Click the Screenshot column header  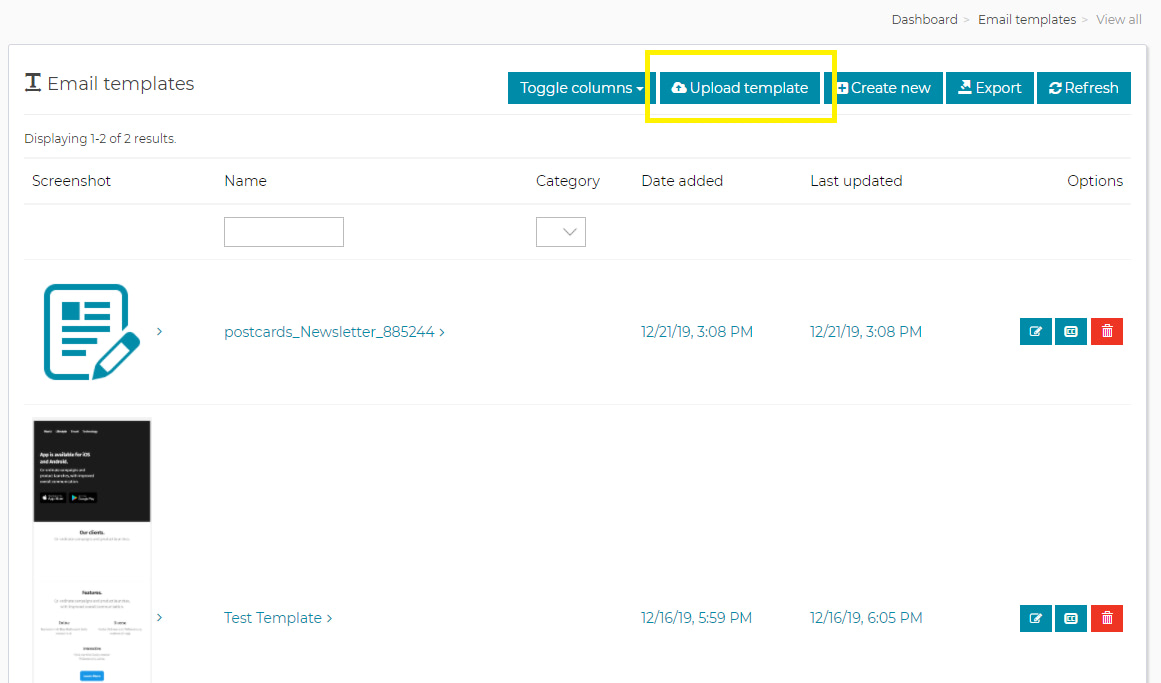71,181
